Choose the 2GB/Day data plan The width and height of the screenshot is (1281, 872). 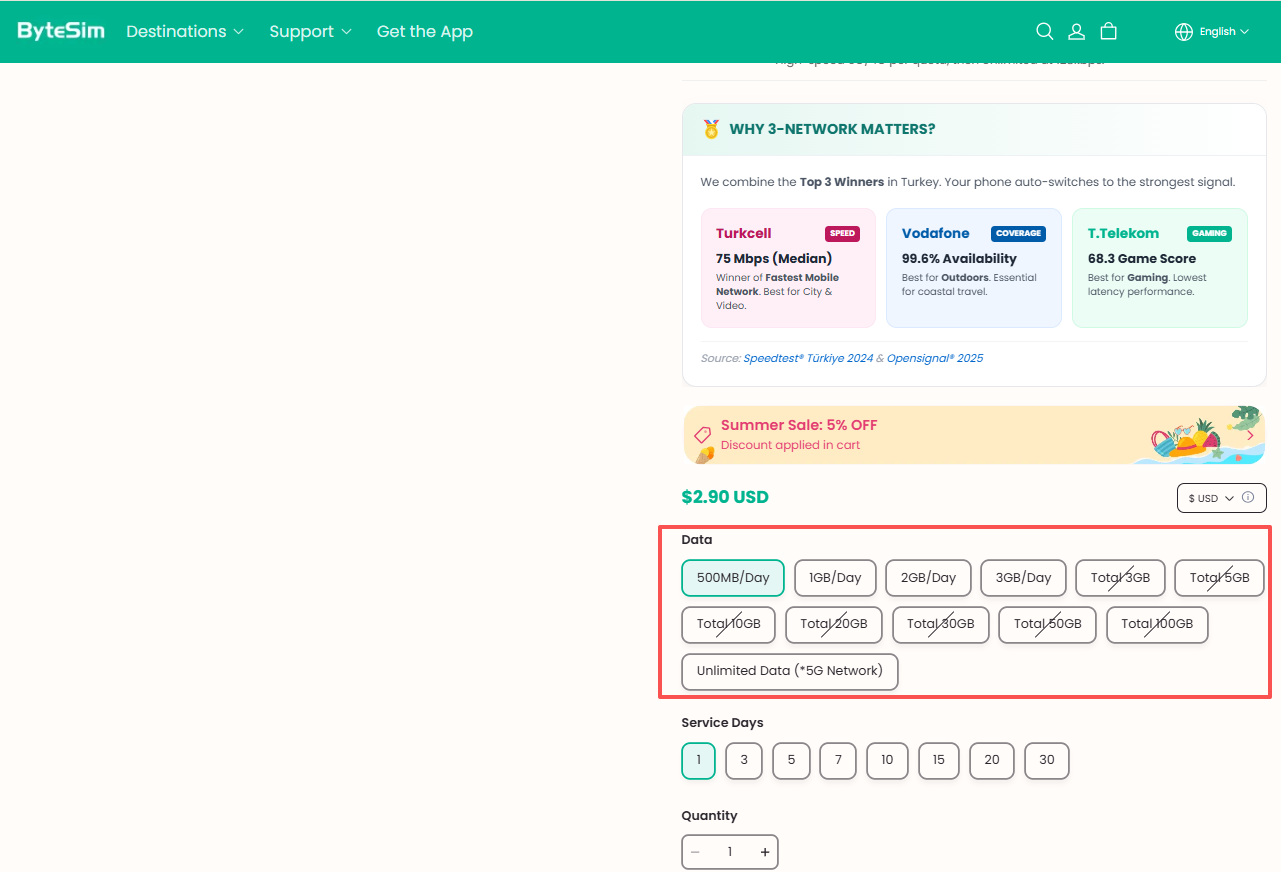[x=929, y=578]
